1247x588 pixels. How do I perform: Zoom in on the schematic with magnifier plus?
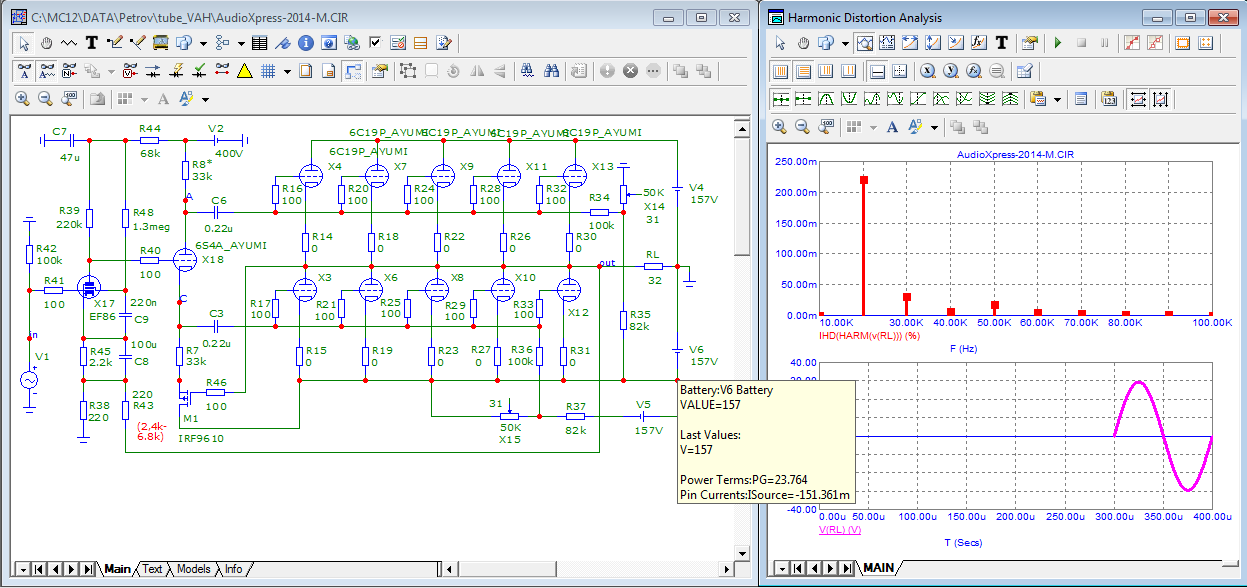22,99
